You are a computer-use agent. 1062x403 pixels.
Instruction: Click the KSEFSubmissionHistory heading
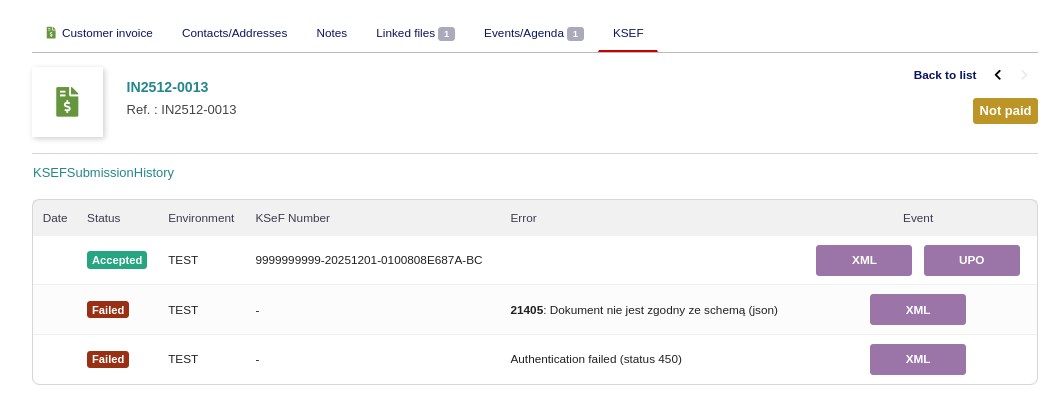click(x=103, y=172)
